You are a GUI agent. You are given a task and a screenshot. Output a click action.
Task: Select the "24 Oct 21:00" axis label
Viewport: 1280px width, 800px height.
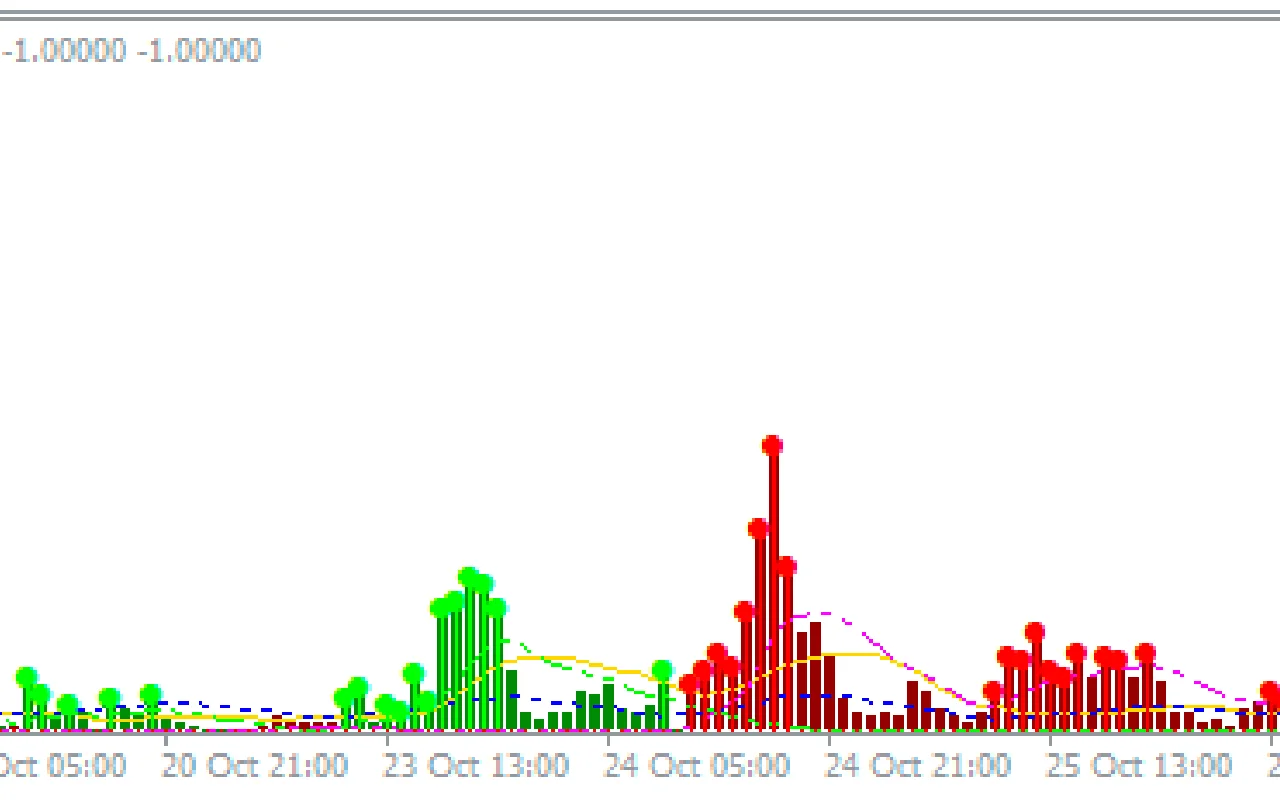pos(917,767)
